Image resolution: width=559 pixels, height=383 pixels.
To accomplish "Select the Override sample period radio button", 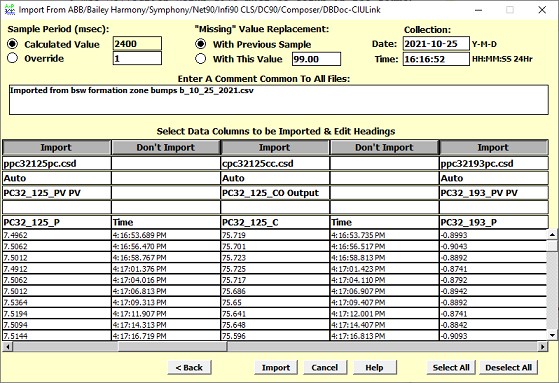I will 12,58.
